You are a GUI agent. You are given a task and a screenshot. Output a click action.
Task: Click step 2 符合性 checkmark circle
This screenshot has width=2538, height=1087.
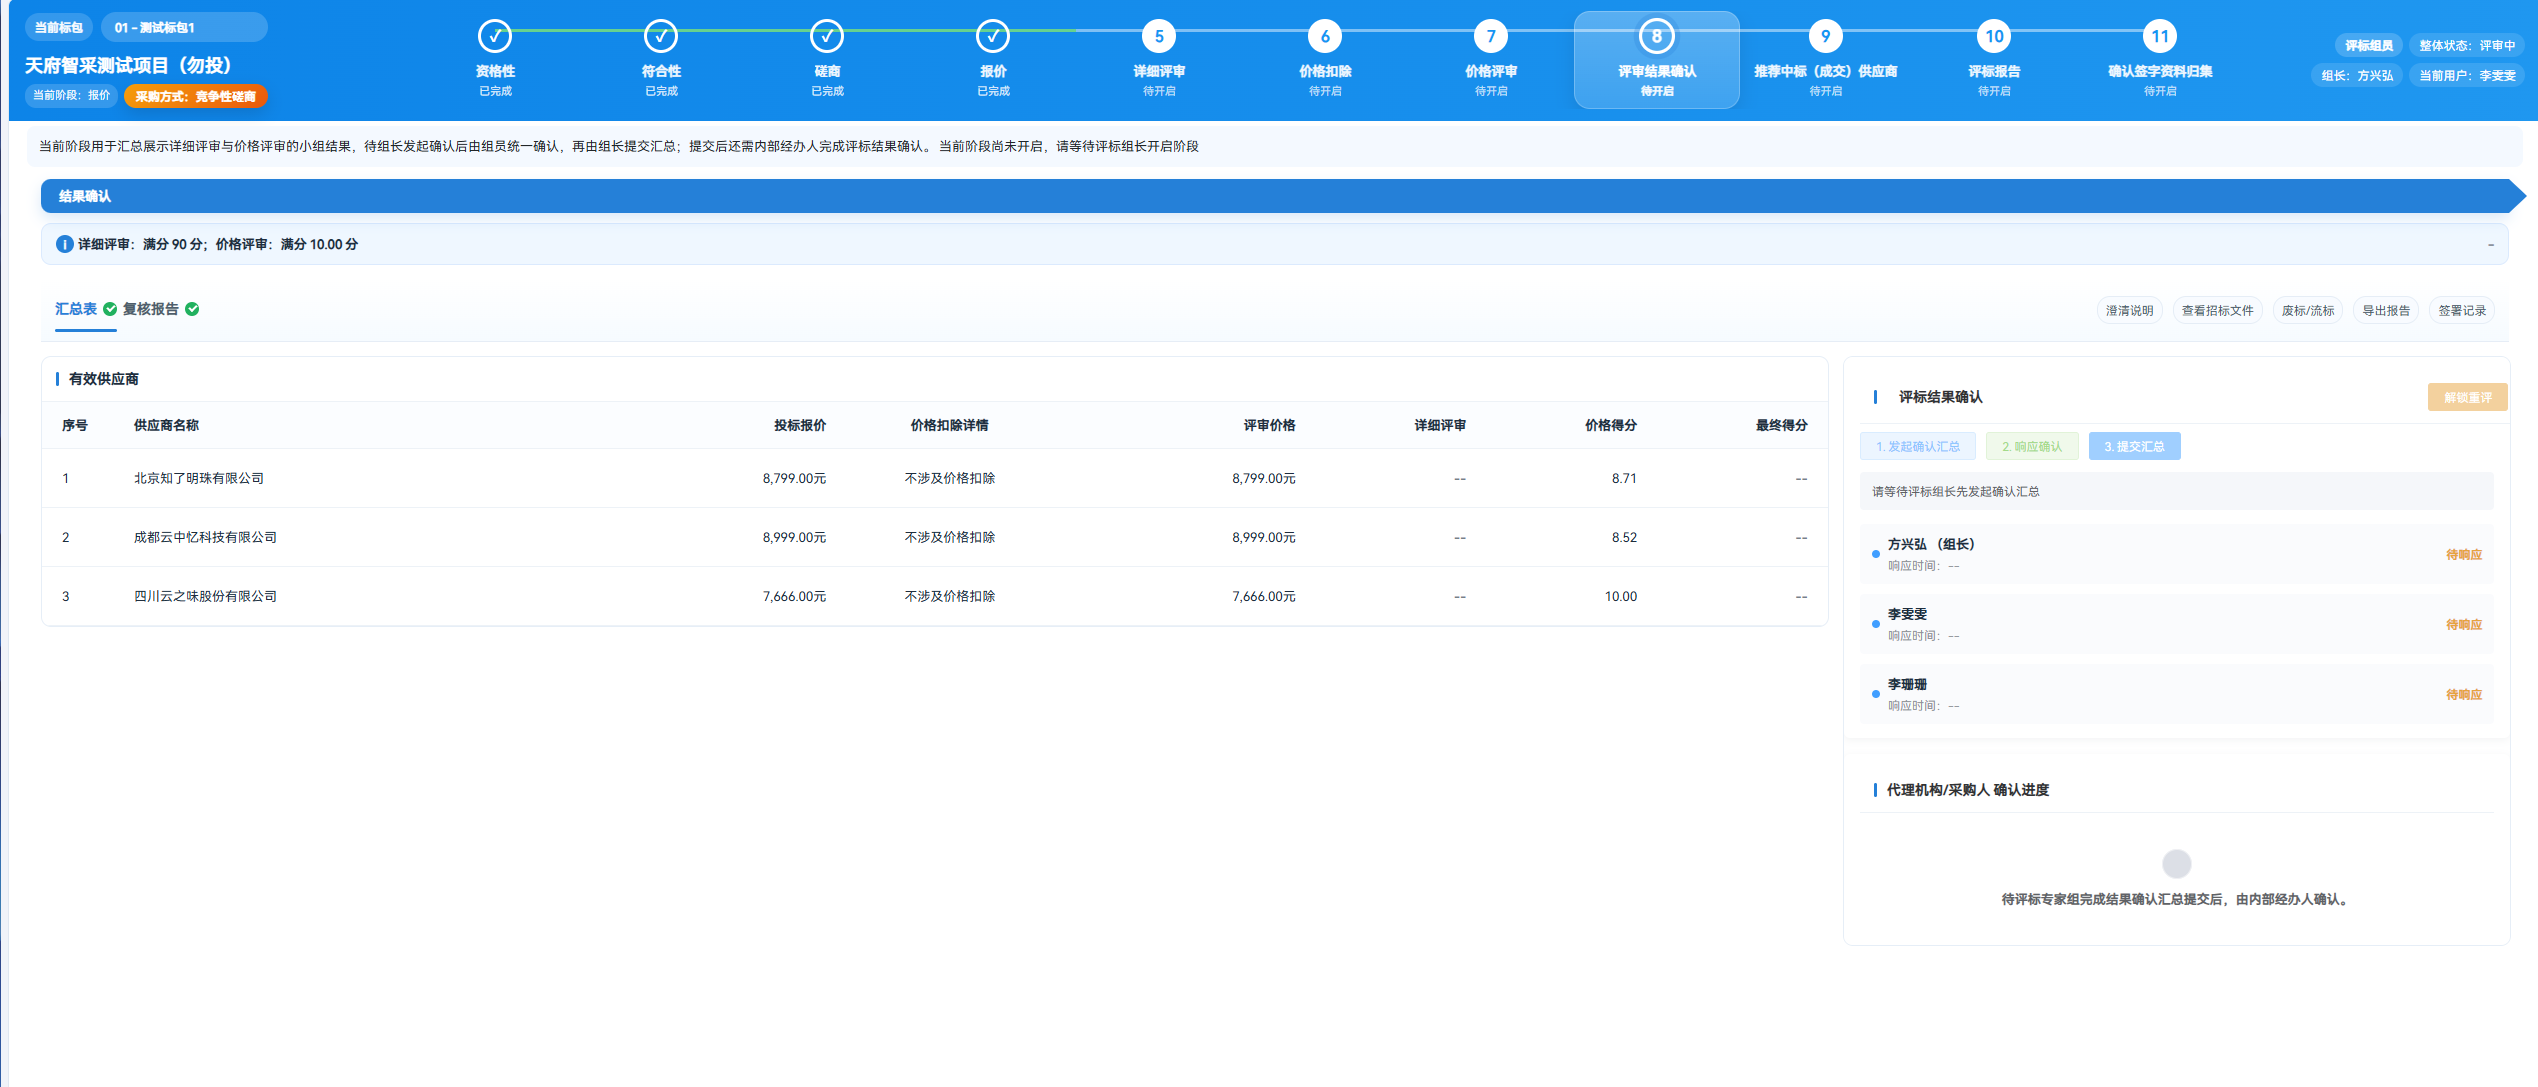(661, 37)
